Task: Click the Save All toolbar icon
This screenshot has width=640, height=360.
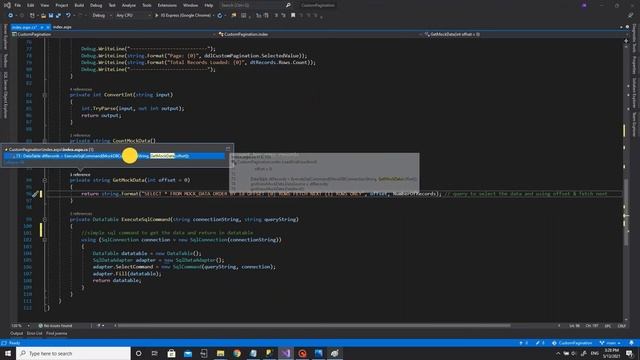Action: pos(58,16)
